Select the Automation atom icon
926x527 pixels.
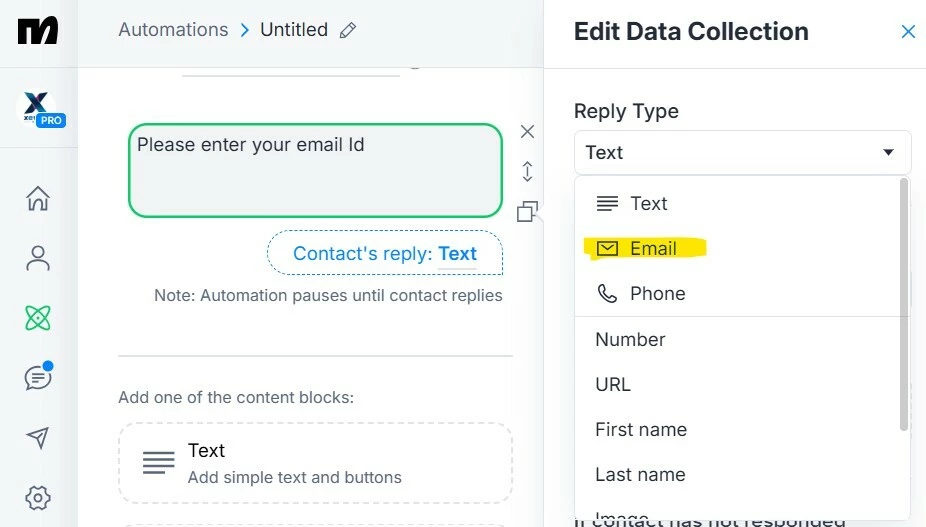click(x=38, y=318)
